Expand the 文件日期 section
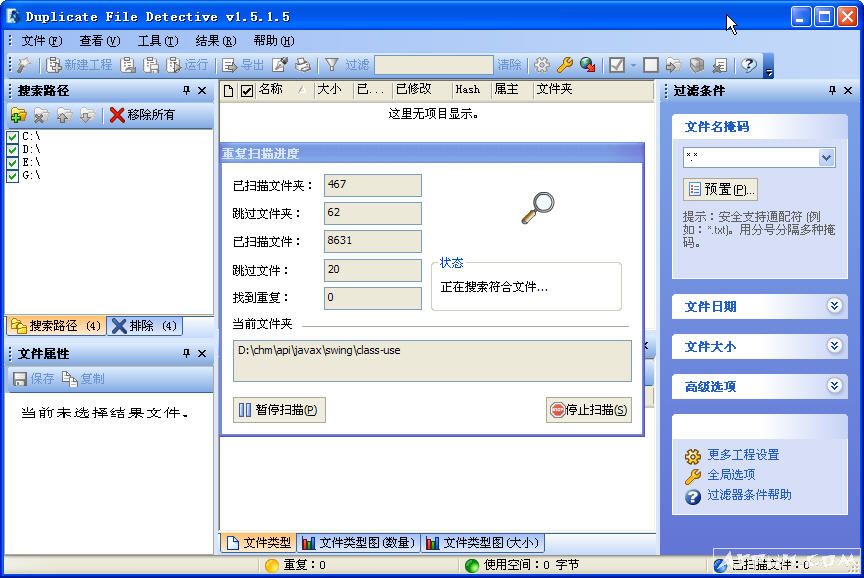Screen dimensions: 864x578 click(834, 306)
